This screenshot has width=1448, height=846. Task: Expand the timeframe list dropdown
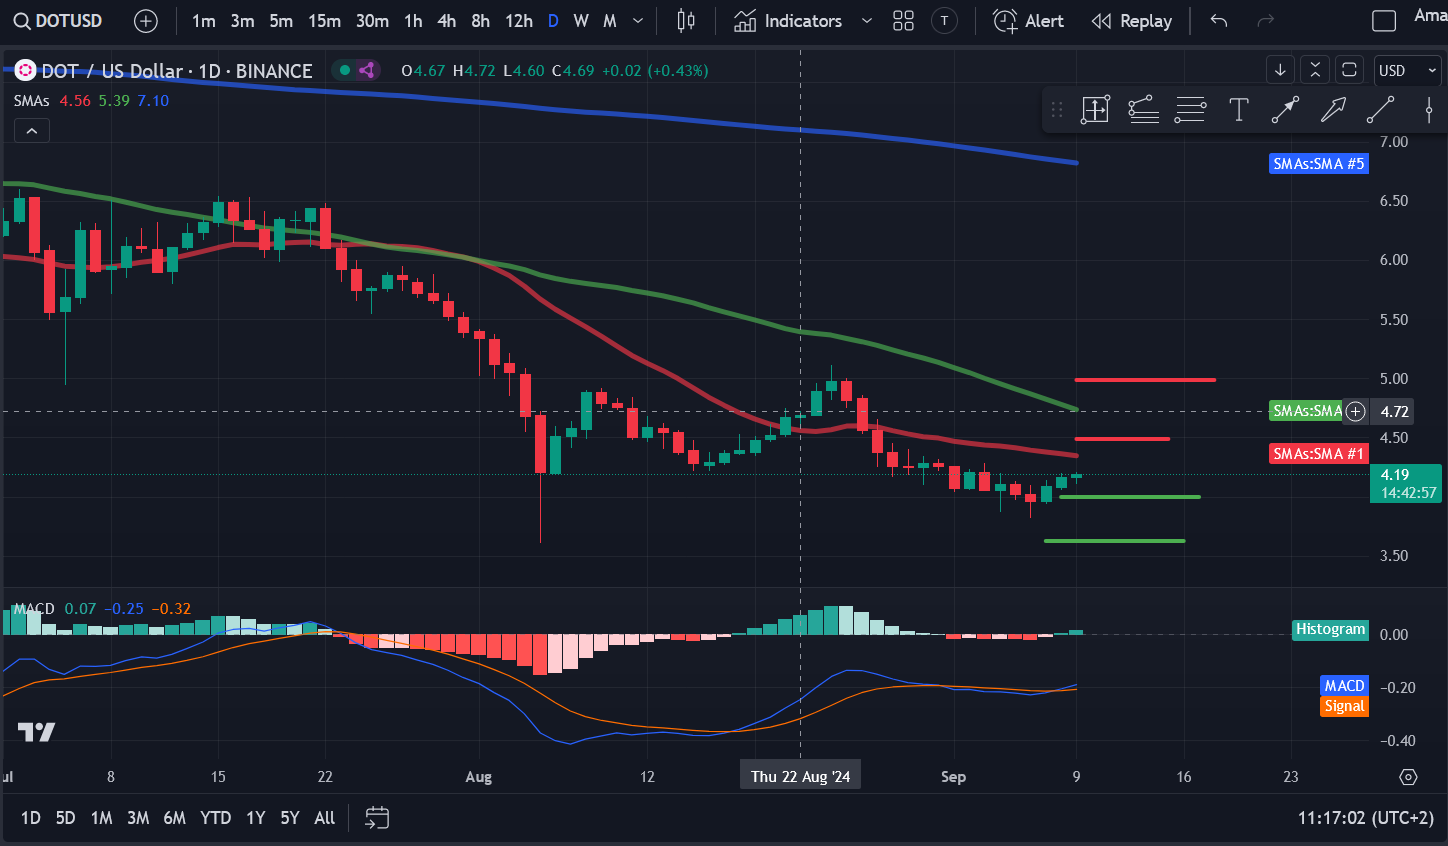[x=638, y=21]
